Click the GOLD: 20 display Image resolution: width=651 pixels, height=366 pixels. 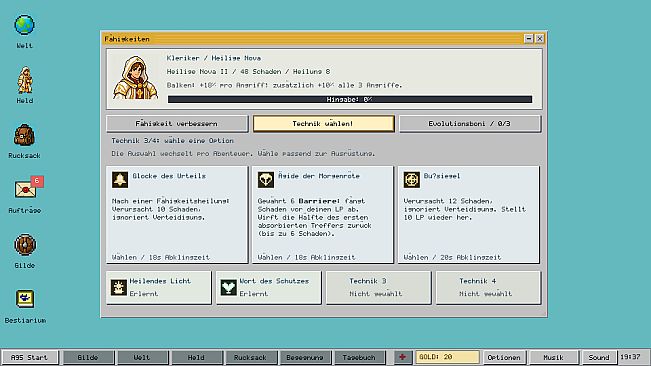coord(447,357)
